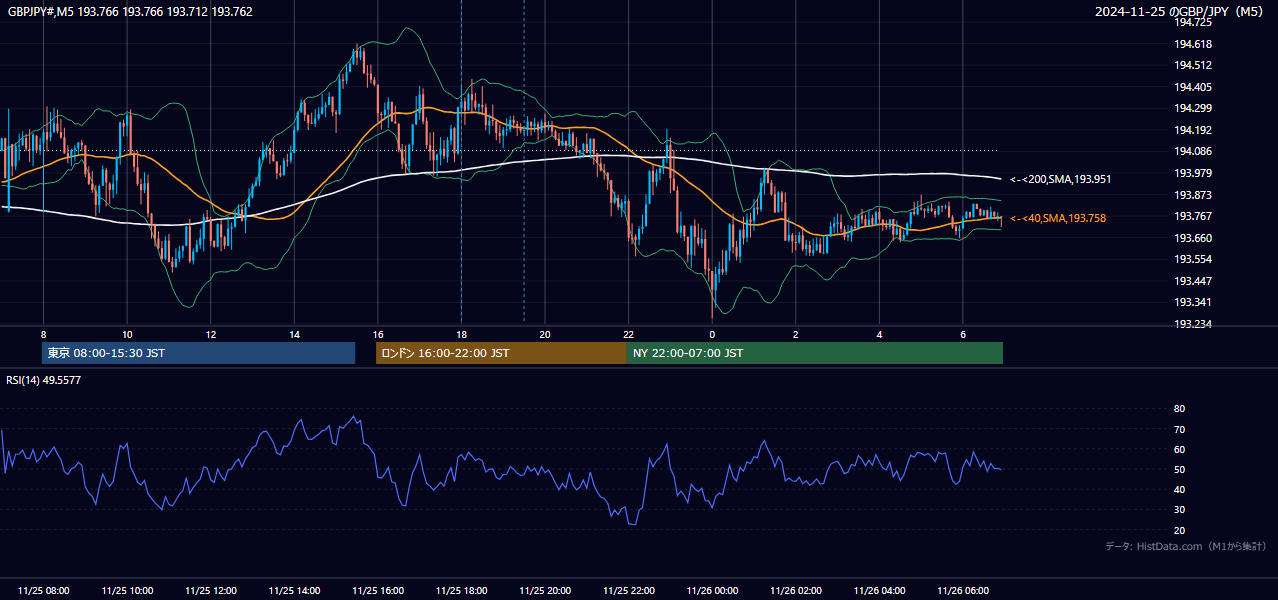Click the '11/25 22:00' date label
Viewport: 1278px width, 600px height.
point(628,591)
